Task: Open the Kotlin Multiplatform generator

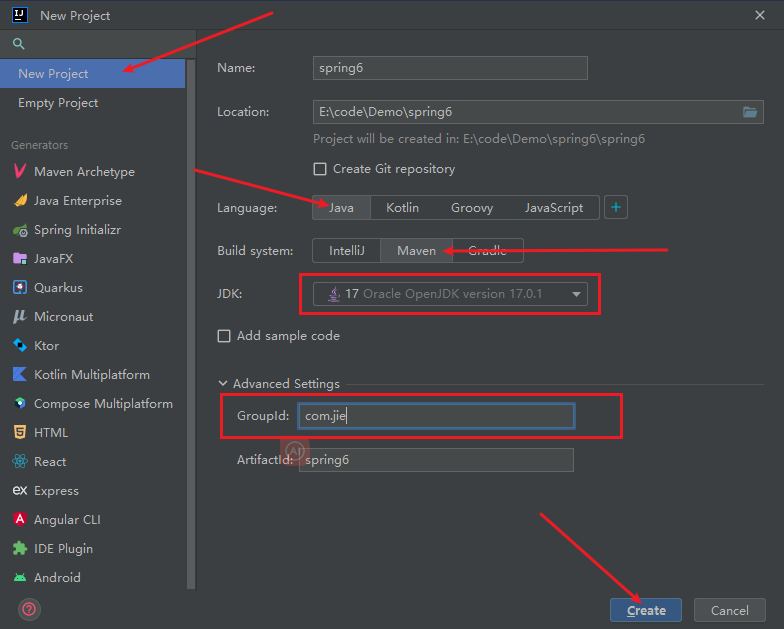Action: pos(92,374)
